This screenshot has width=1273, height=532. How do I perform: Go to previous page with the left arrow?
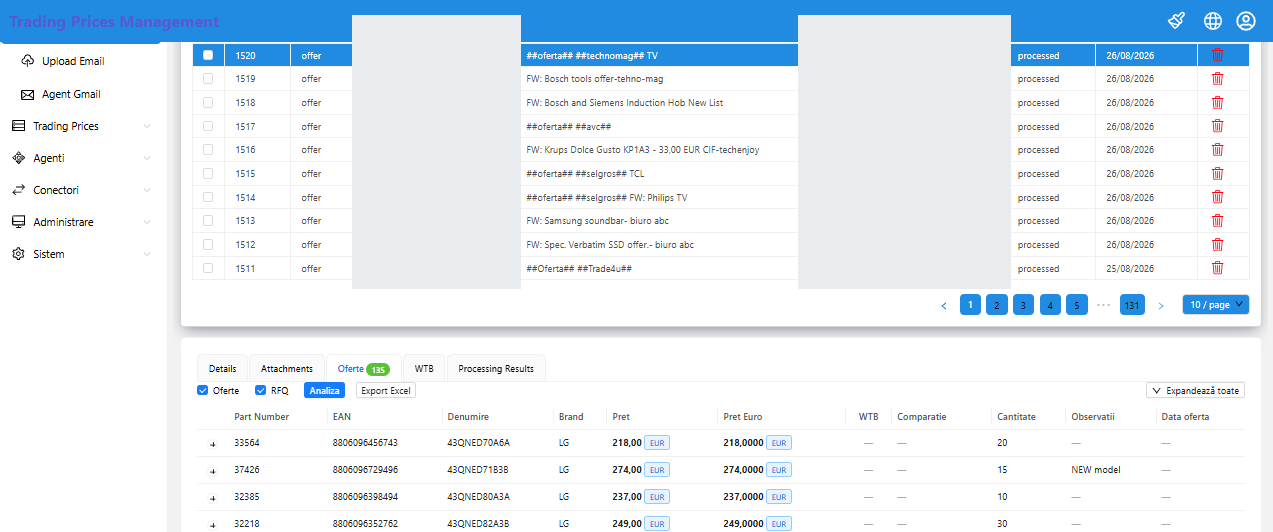(944, 305)
